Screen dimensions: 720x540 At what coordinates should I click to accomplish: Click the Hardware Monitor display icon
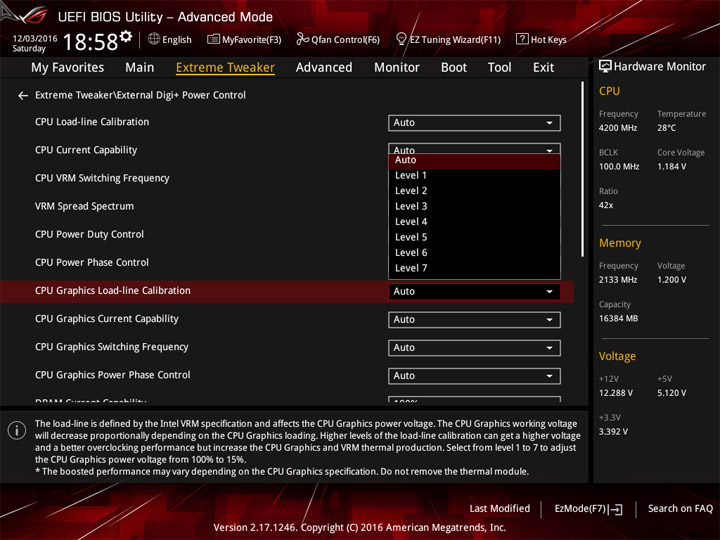[x=605, y=66]
